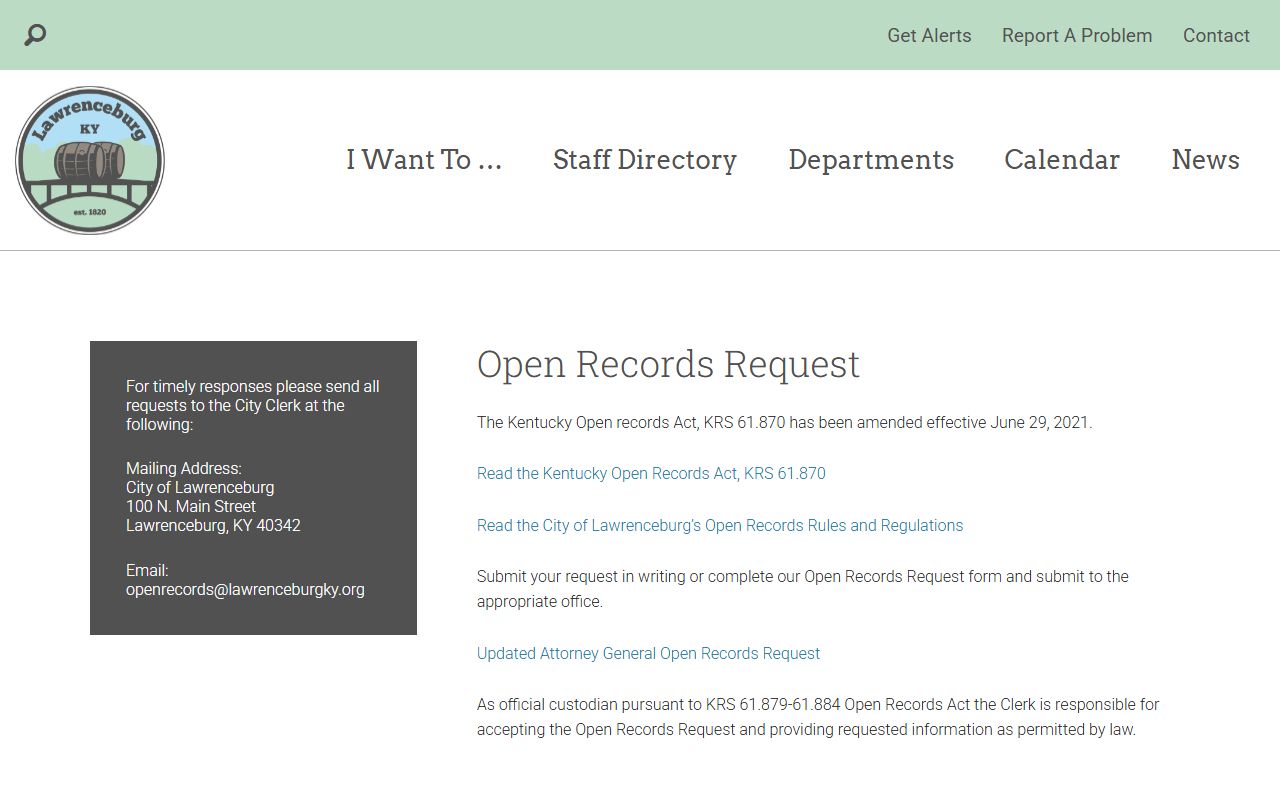Click the openrecords@lawrenceburgky.org email address
The width and height of the screenshot is (1280, 800).
(245, 589)
